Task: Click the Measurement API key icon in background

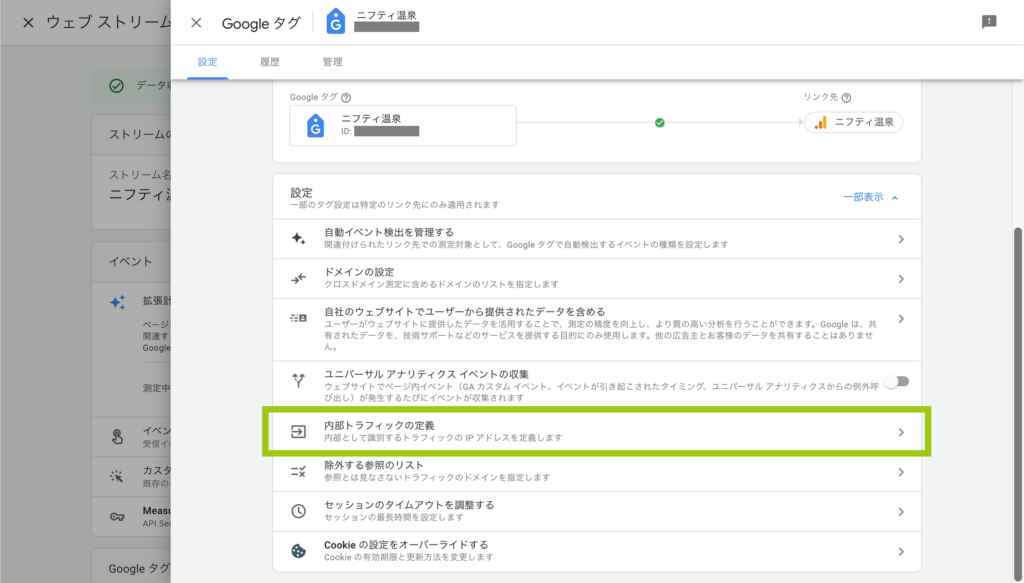Action: [x=117, y=517]
